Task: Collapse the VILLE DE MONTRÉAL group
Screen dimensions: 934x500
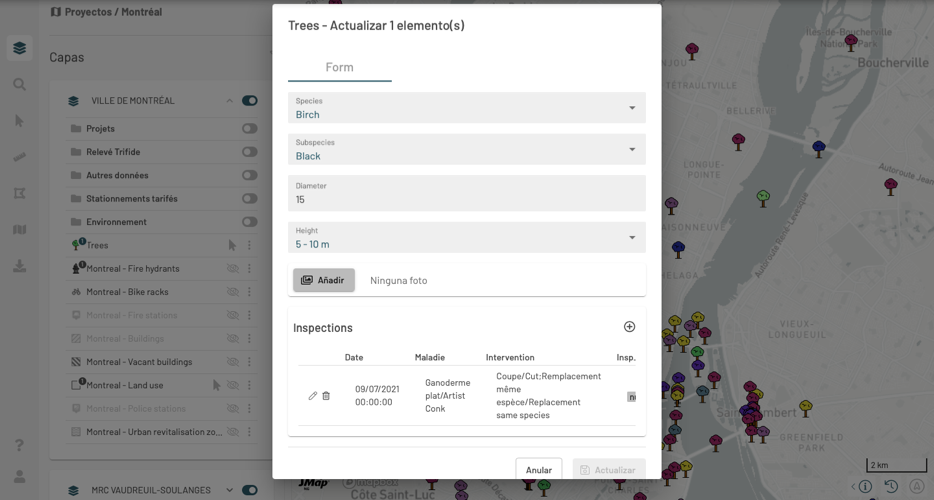Action: coord(229,101)
